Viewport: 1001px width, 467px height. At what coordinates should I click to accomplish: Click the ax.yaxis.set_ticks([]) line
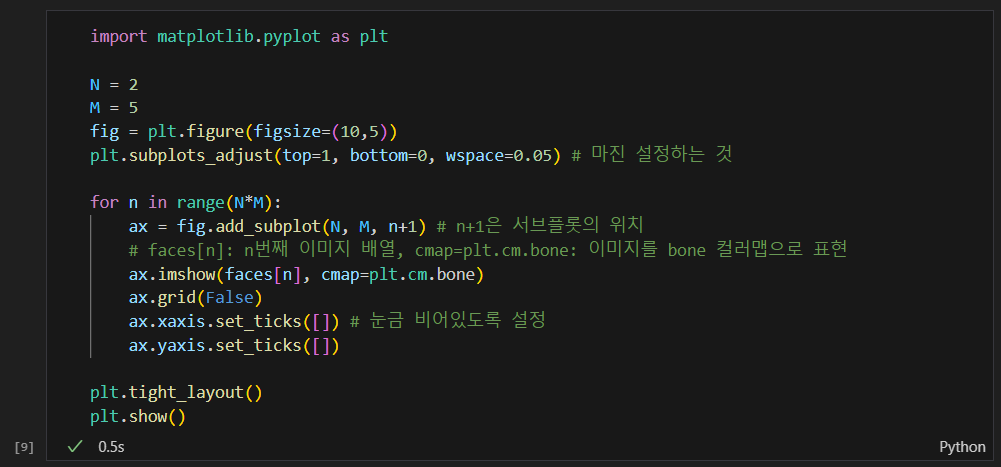[234, 346]
